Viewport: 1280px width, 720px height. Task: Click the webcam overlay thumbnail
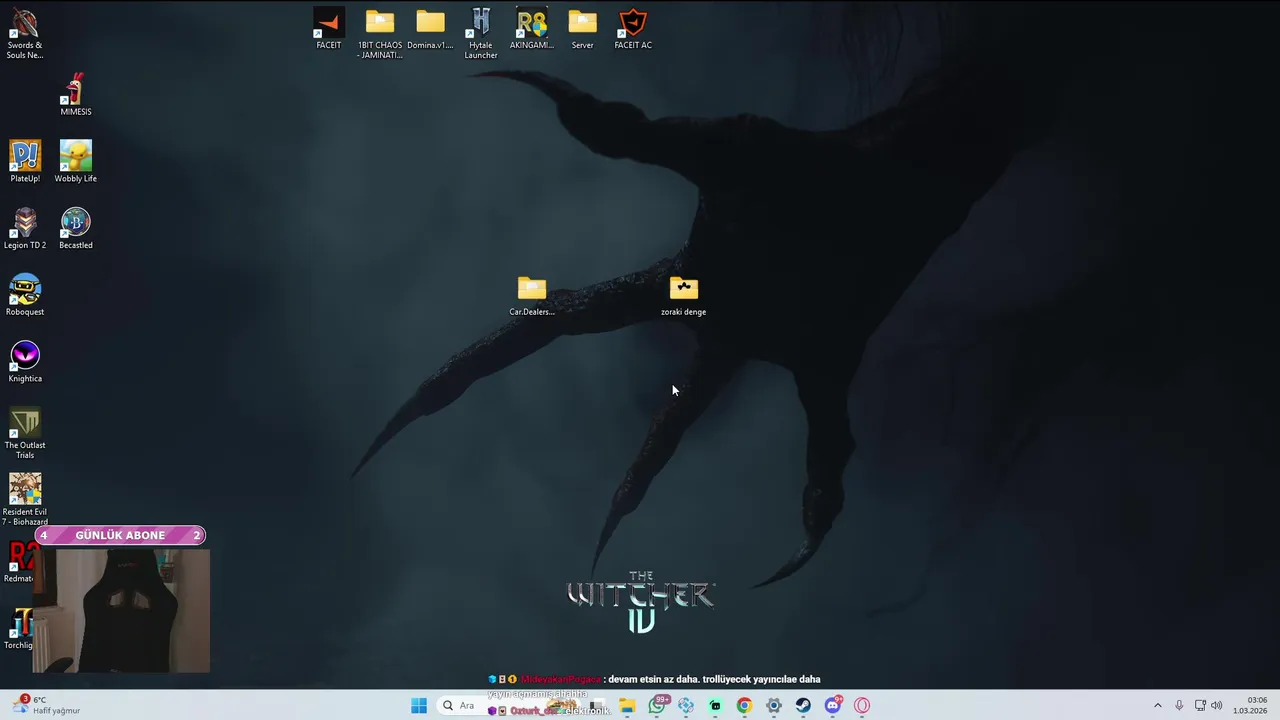[x=121, y=610]
